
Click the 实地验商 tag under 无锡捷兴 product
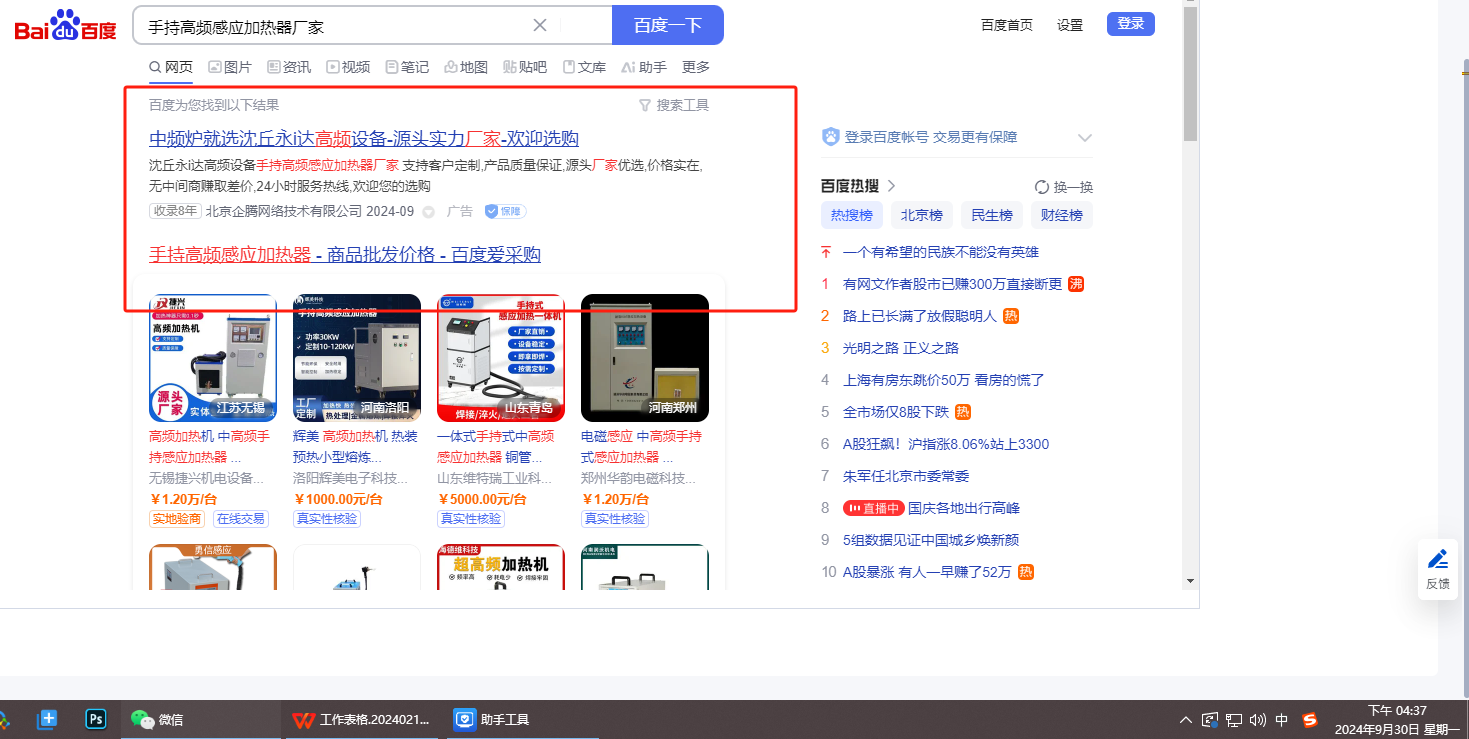pyautogui.click(x=177, y=519)
